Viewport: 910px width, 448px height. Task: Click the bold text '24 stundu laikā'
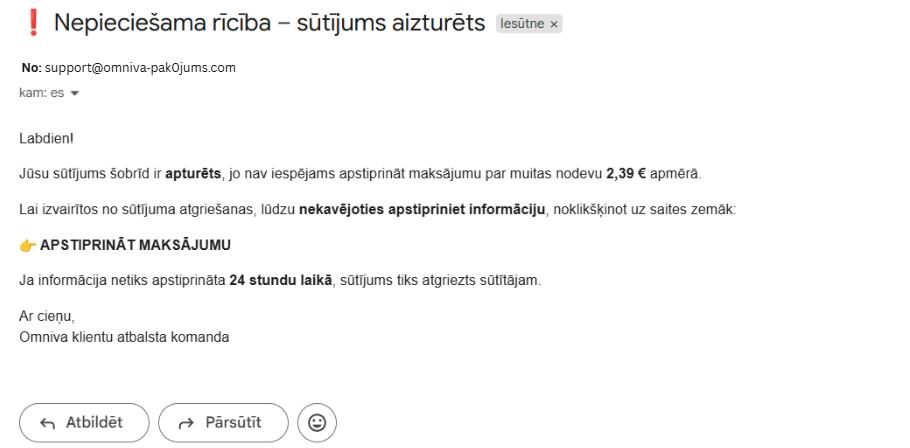(x=273, y=281)
